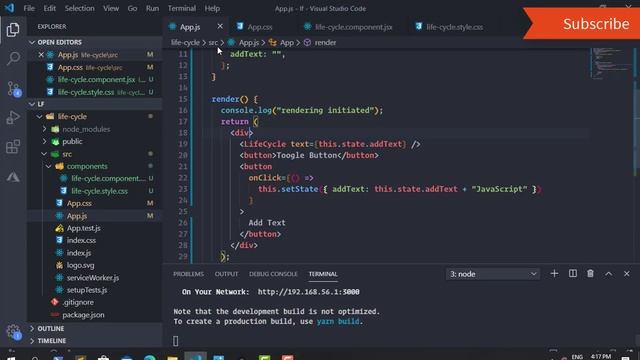Viewport: 640px width, 360px height.
Task: Open the Search view in activity bar
Action: click(13, 59)
